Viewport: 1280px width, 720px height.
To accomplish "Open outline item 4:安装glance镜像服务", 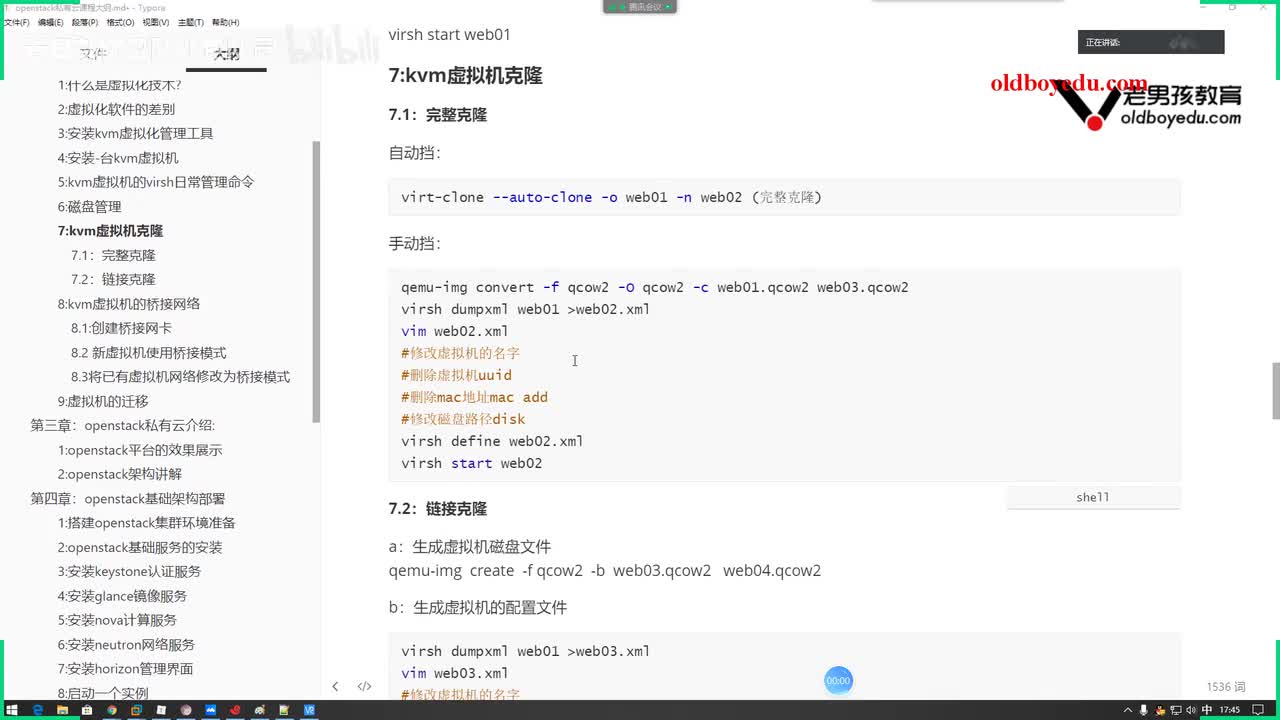I will pyautogui.click(x=122, y=596).
